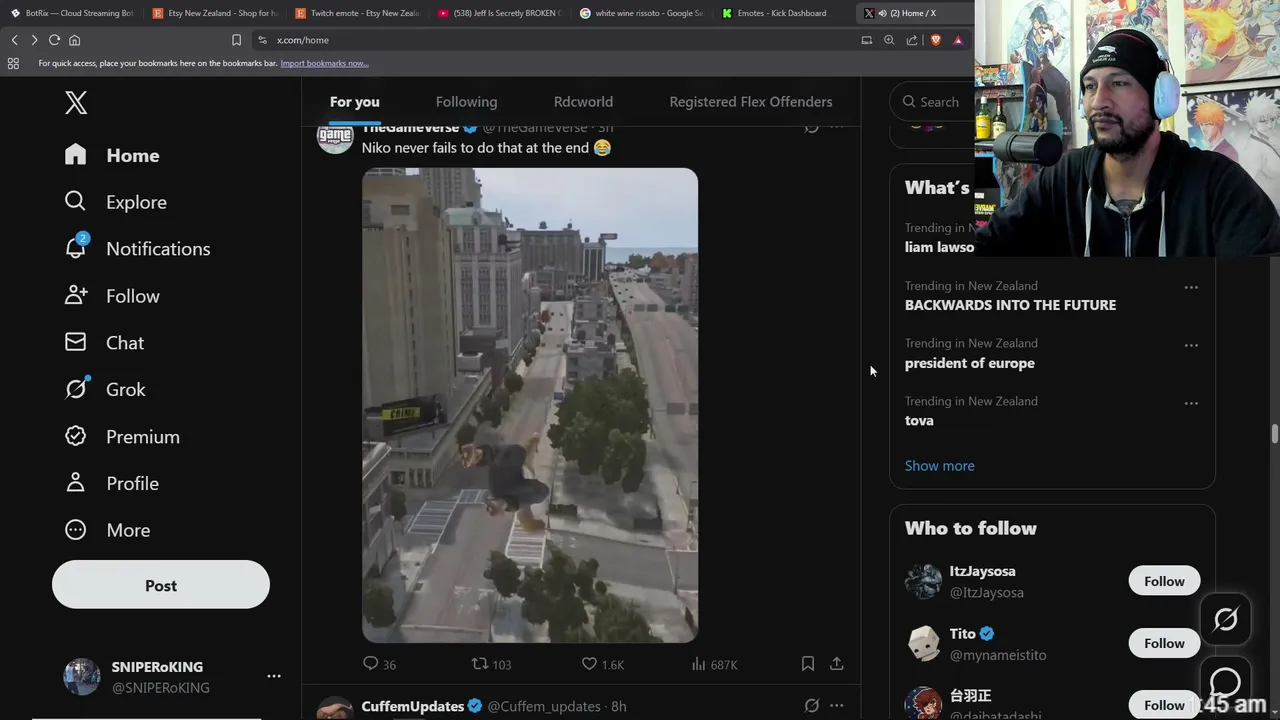This screenshot has height=720, width=1280.
Task: Click the share icon in address bar
Action: pos(912,40)
